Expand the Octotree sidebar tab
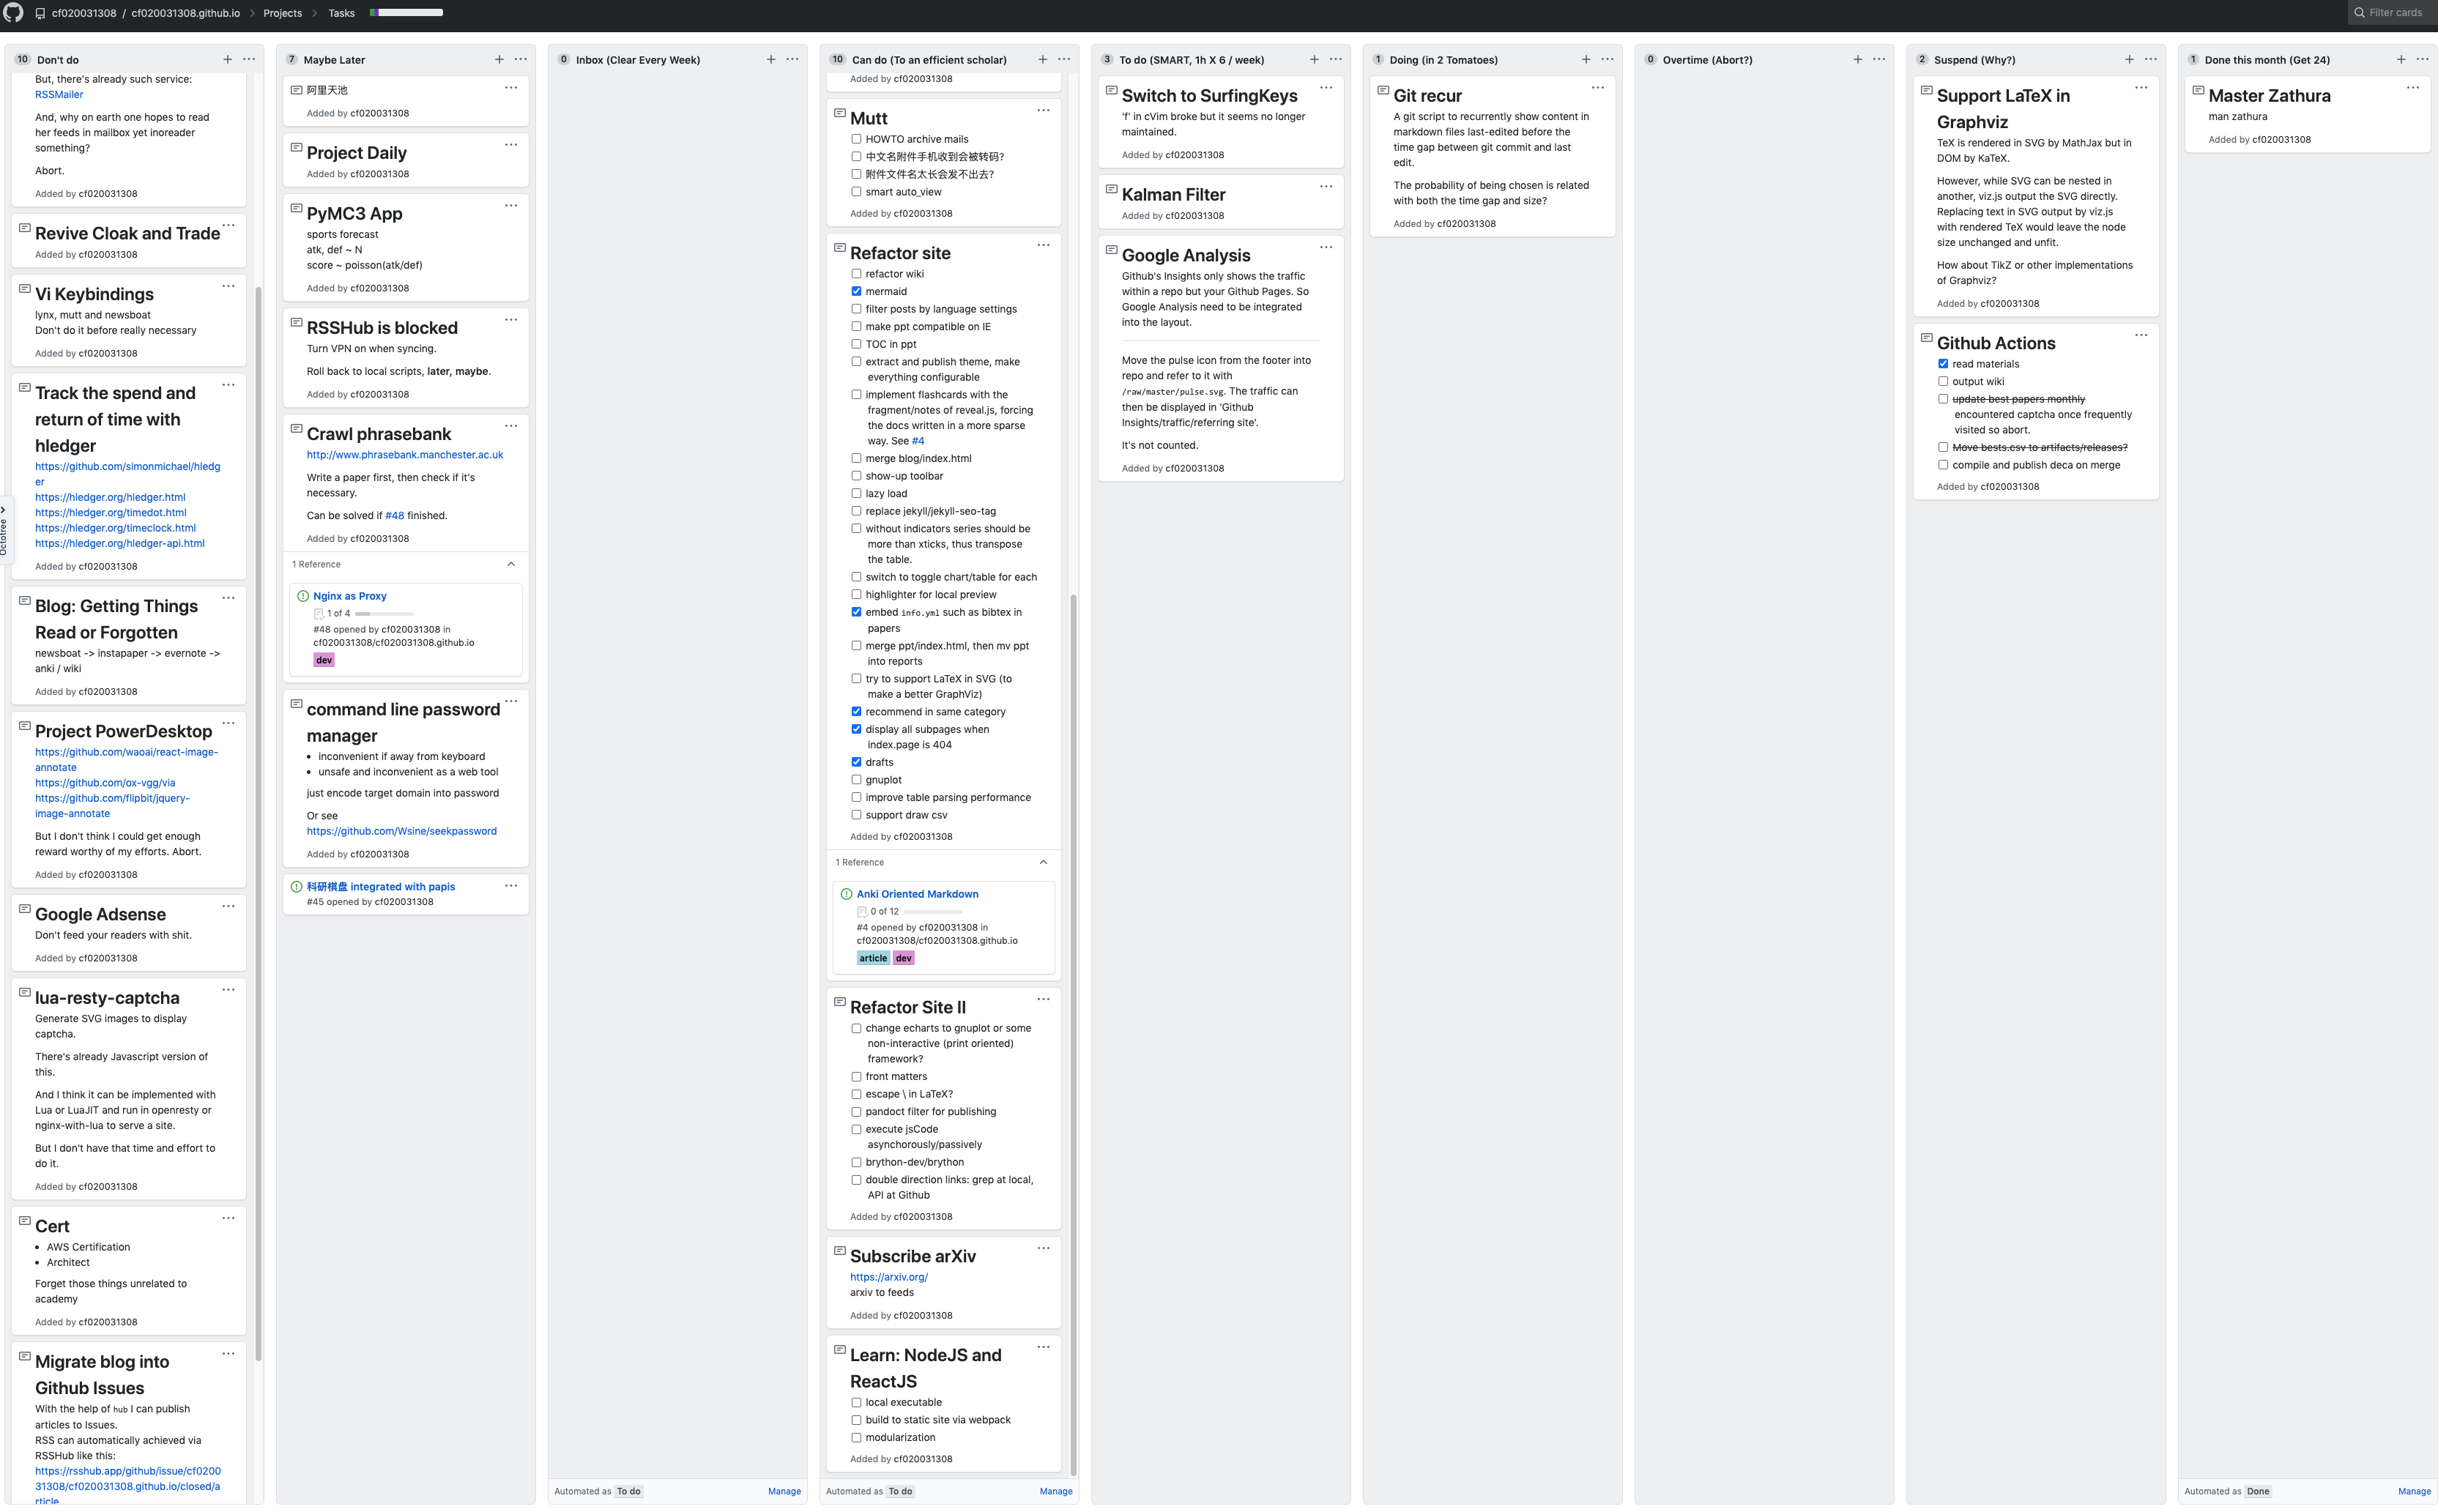This screenshot has height=1512, width=2438. coord(5,531)
